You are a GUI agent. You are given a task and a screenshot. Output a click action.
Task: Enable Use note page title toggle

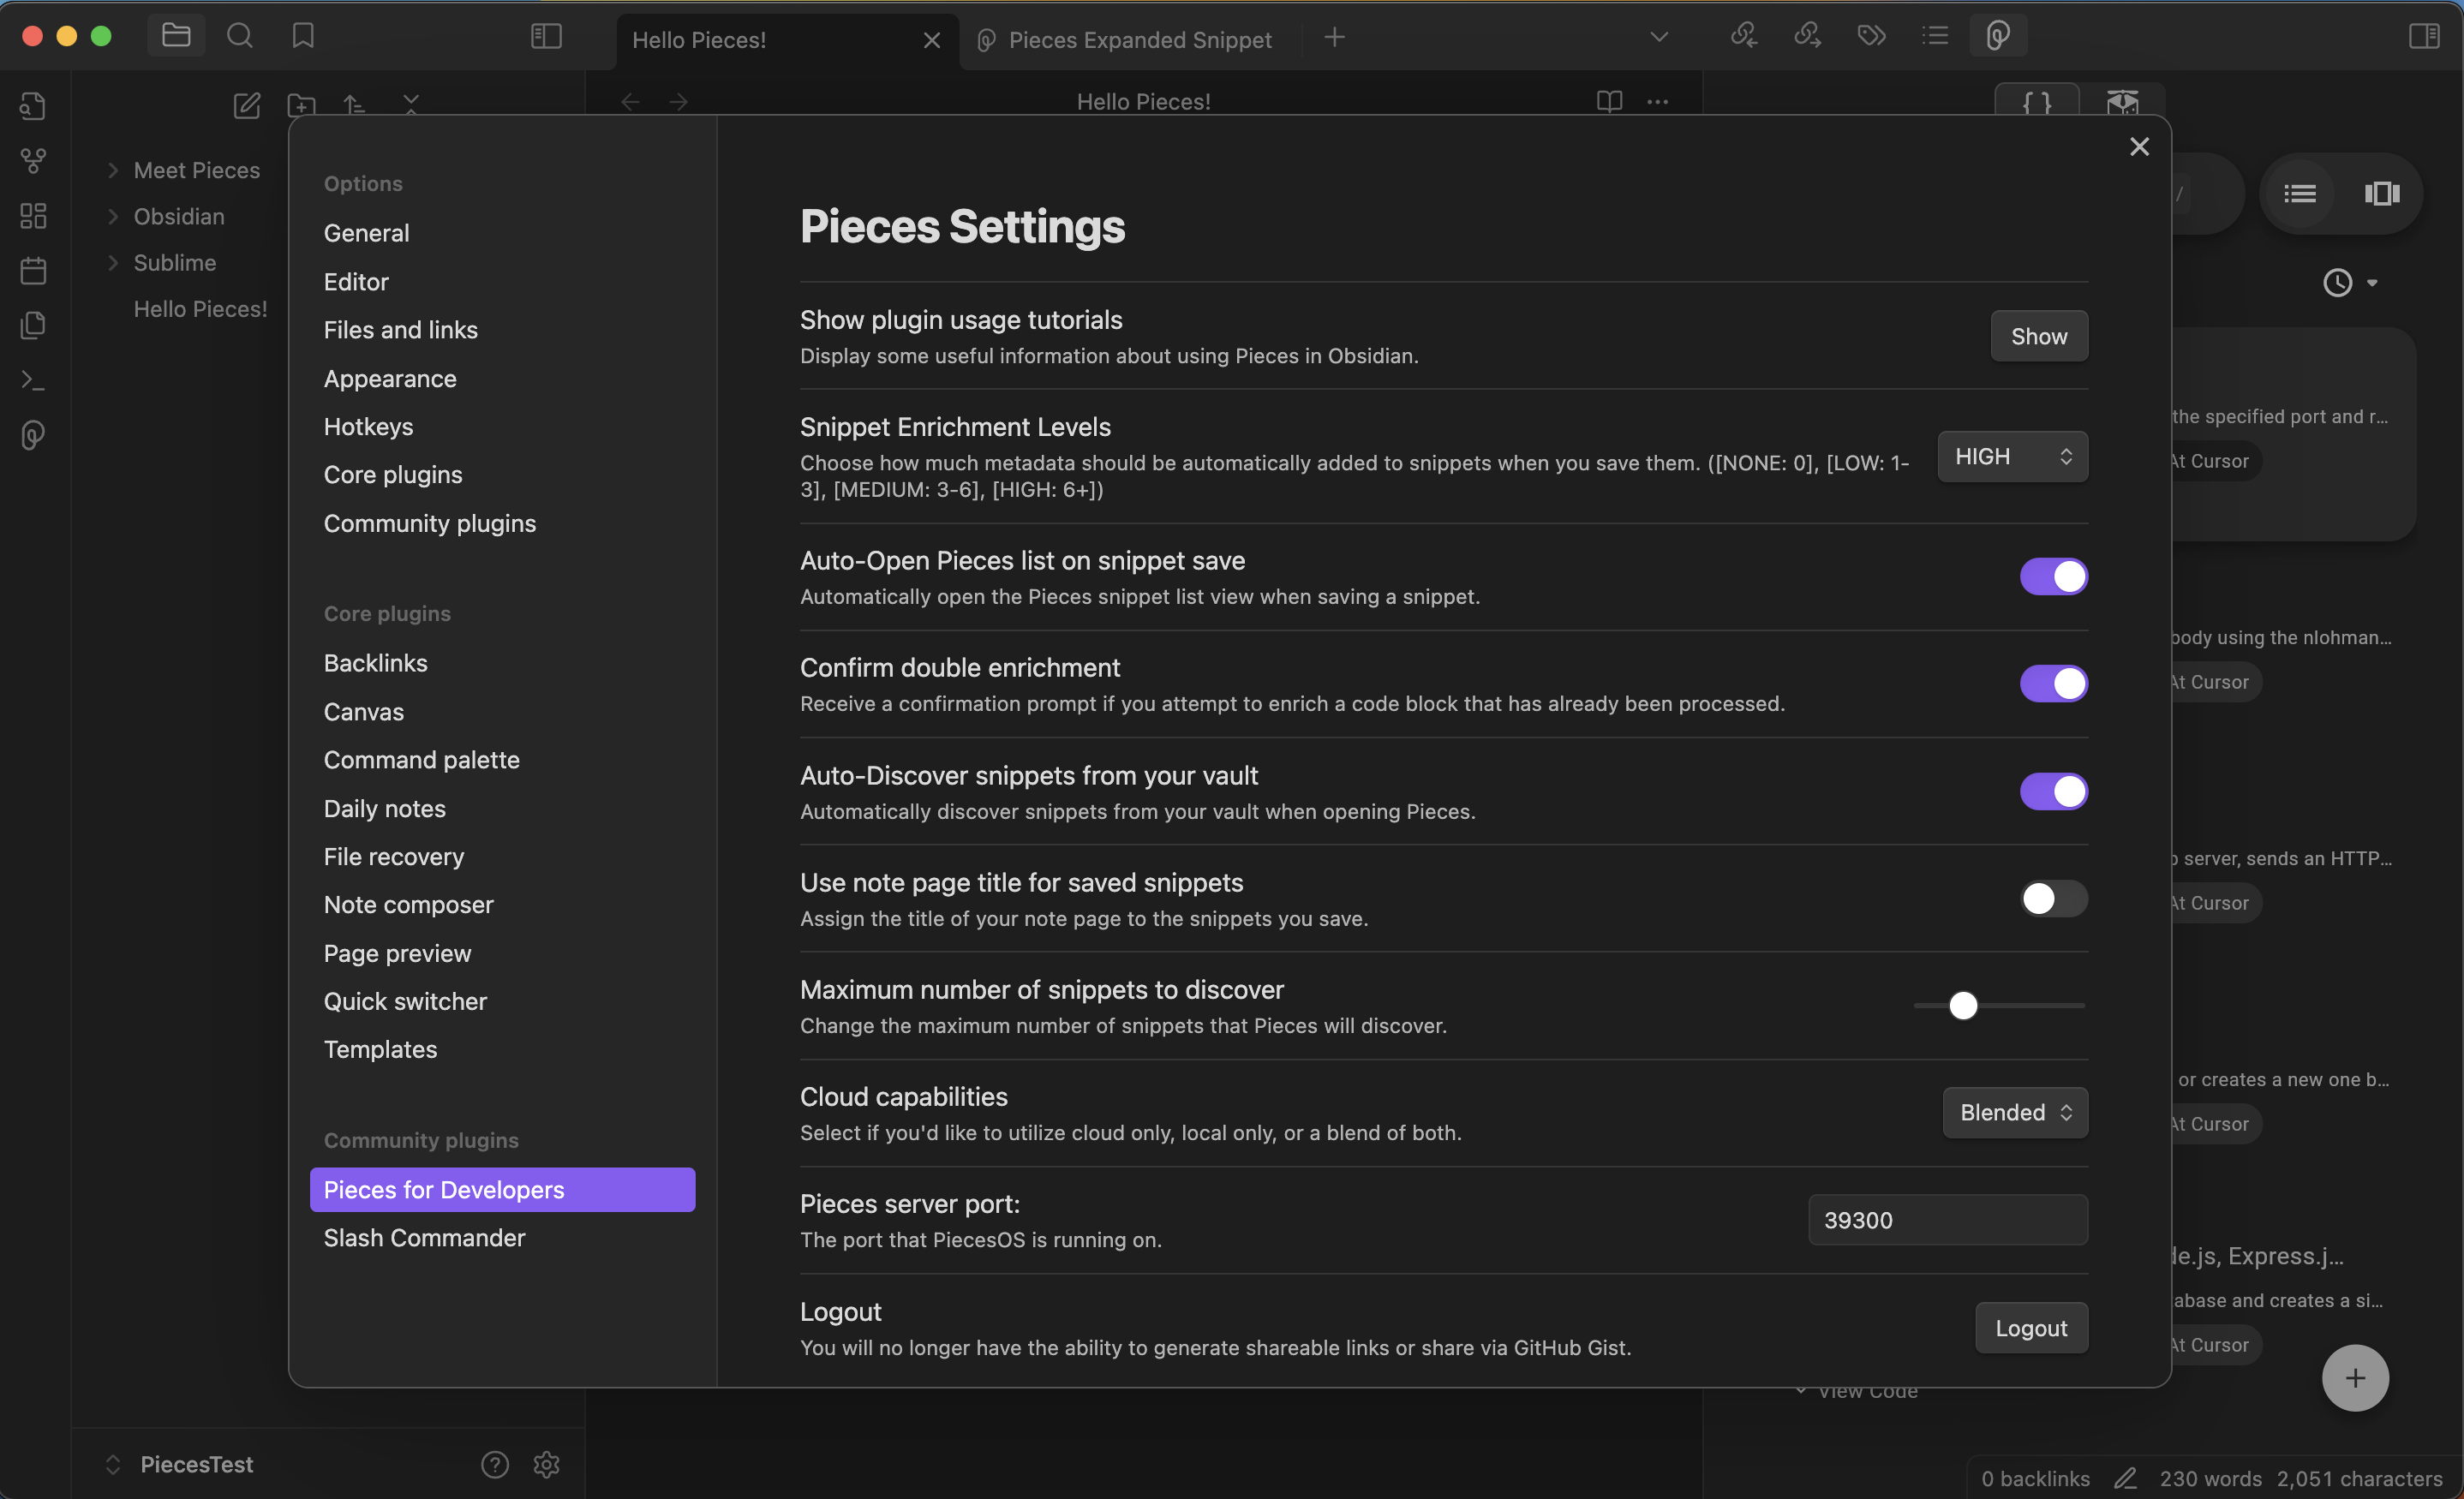[2053, 898]
